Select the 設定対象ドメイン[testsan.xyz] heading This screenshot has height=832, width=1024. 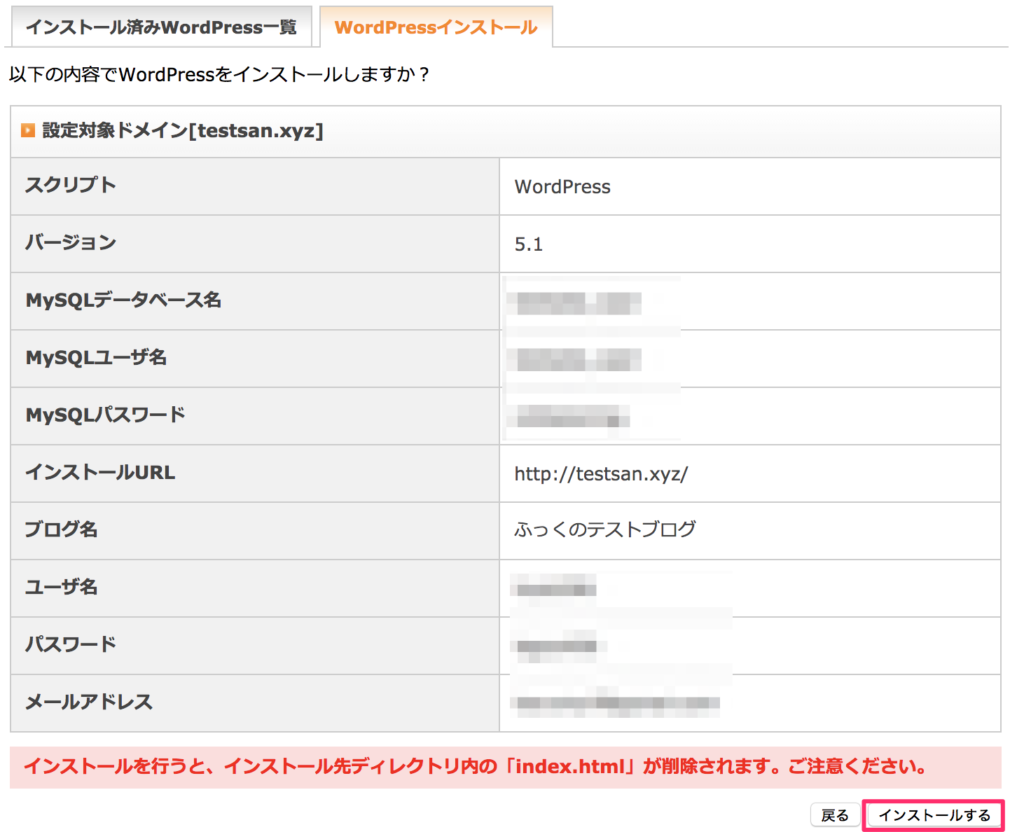[x=183, y=131]
